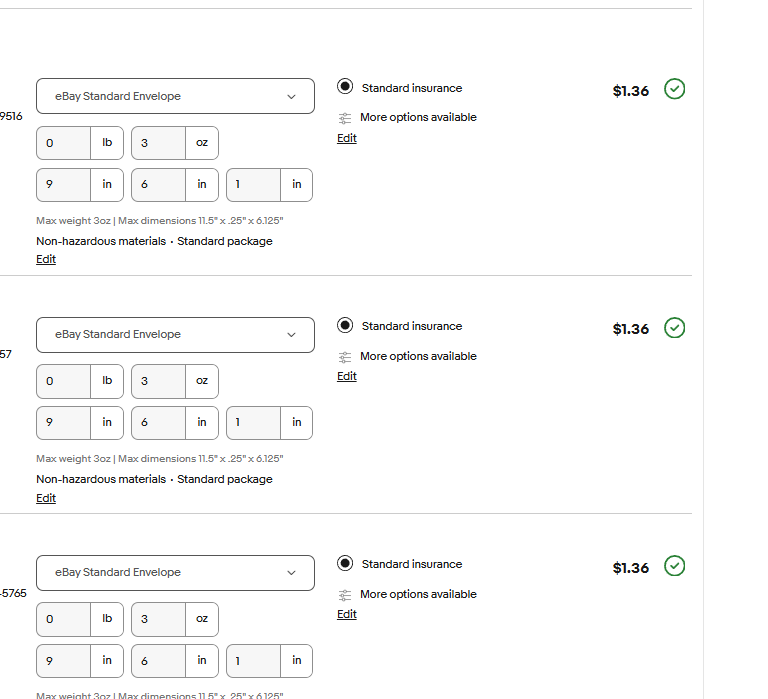Click the $1.36 price in the -5765 row
Screen dimensions: 768x699
click(631, 568)
